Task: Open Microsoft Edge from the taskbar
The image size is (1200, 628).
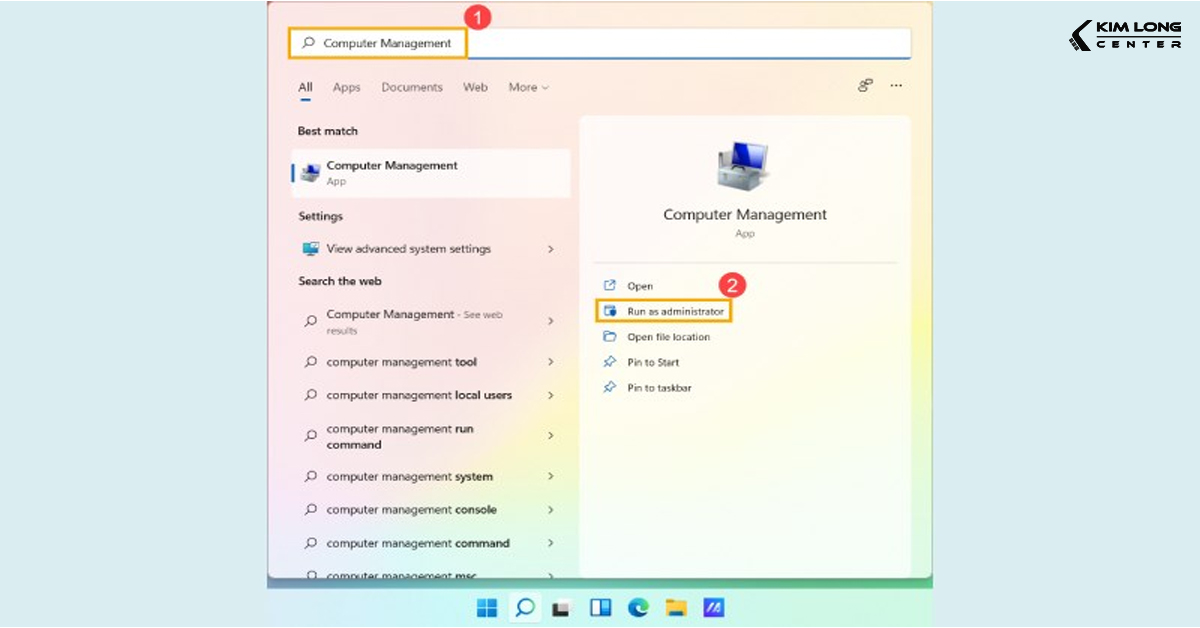Action: (638, 607)
